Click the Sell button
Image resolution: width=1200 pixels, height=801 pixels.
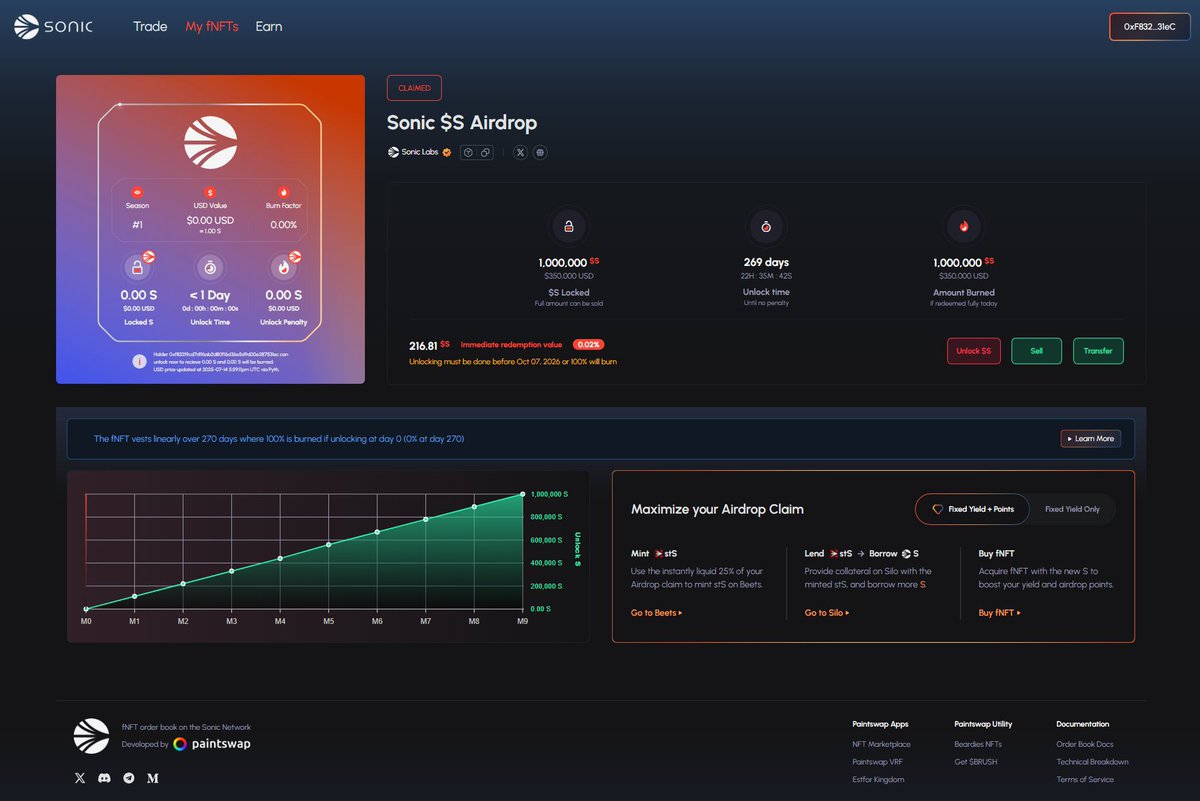click(1037, 351)
